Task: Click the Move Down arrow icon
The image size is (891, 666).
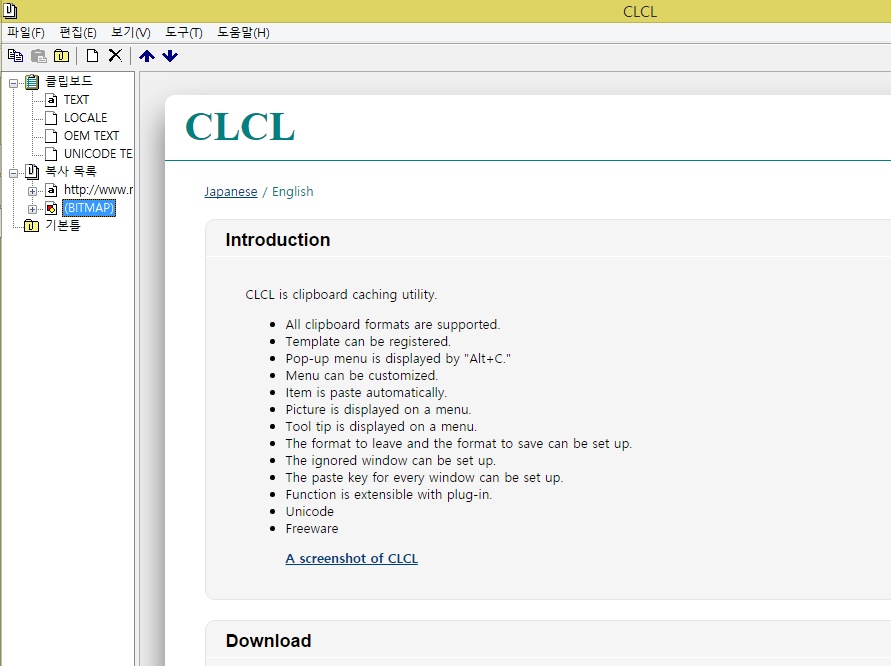Action: tap(170, 56)
